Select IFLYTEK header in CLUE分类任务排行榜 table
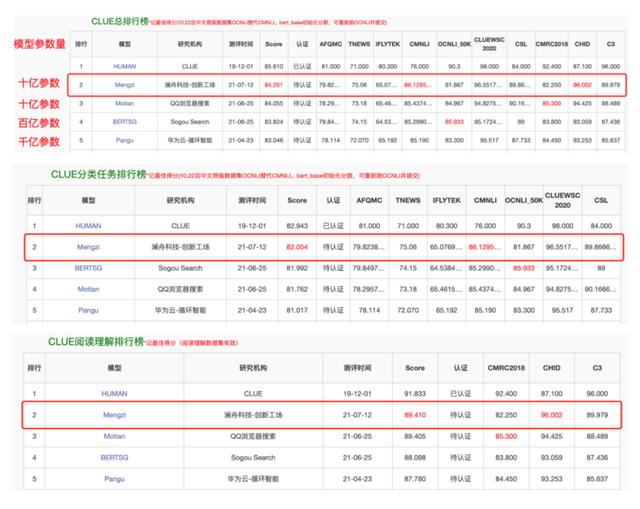The image size is (640, 509). 447,200
